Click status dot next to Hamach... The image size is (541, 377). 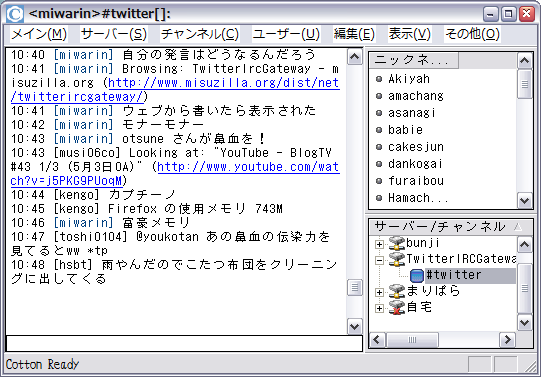pyautogui.click(x=379, y=198)
